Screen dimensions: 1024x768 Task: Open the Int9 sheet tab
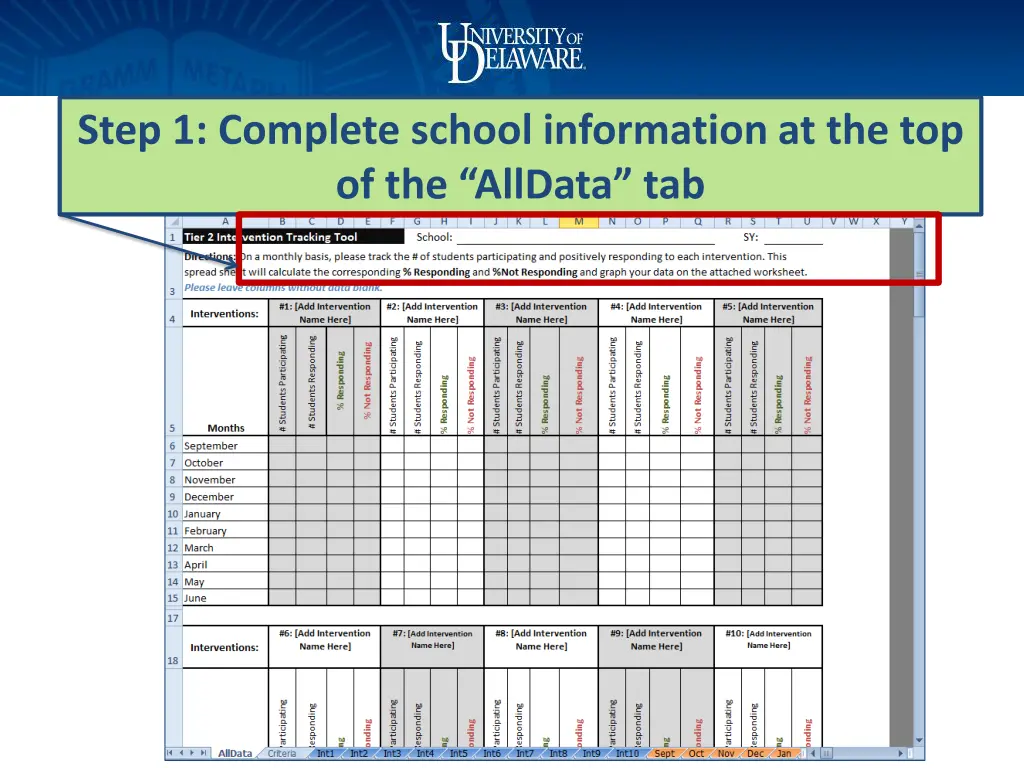(x=592, y=754)
